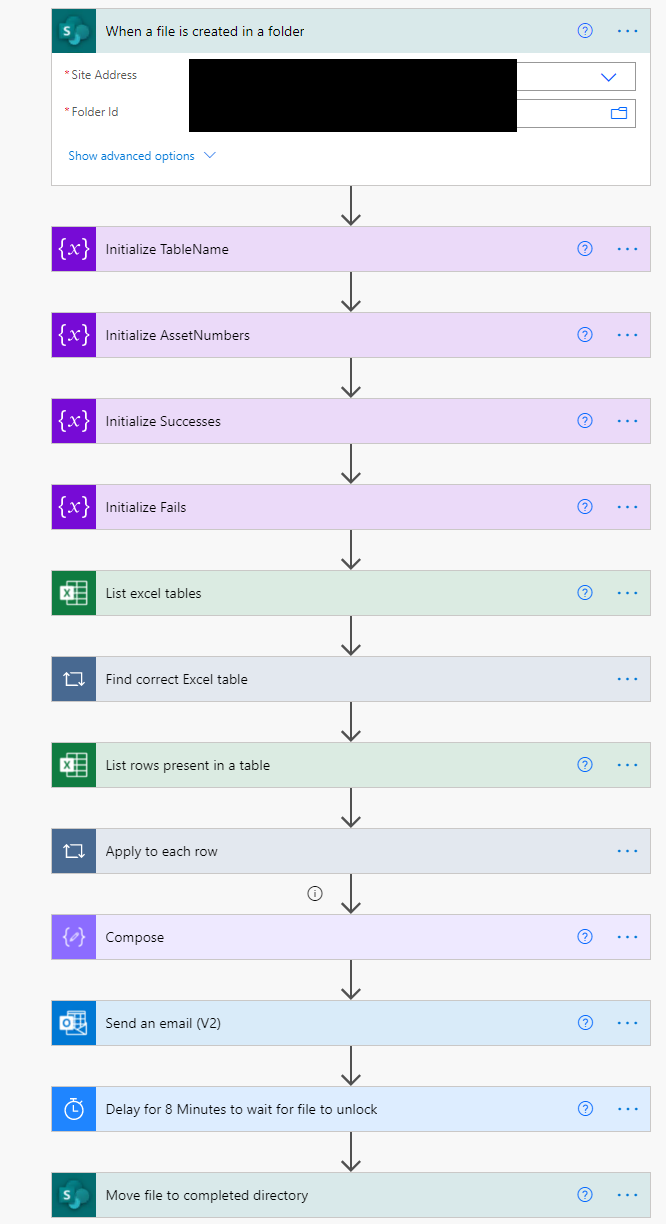Image resolution: width=666 pixels, height=1224 pixels.
Task: Click the variable icon on Initialize TableName
Action: click(74, 249)
